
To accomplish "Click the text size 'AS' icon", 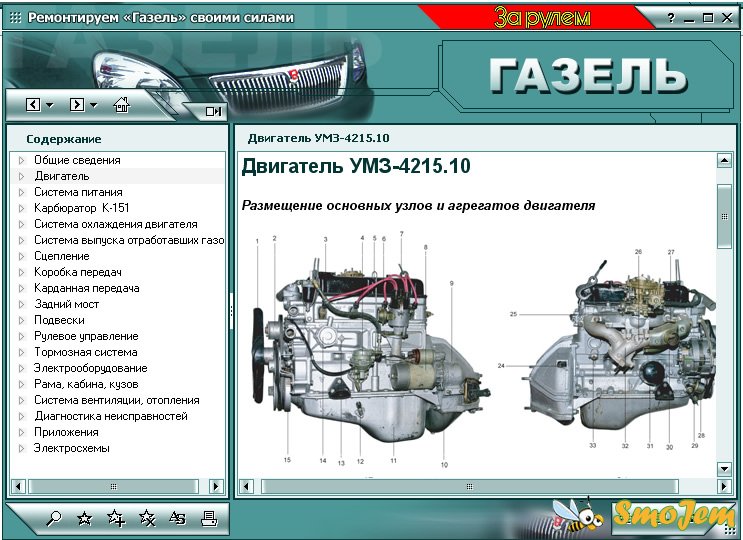I will click(178, 519).
